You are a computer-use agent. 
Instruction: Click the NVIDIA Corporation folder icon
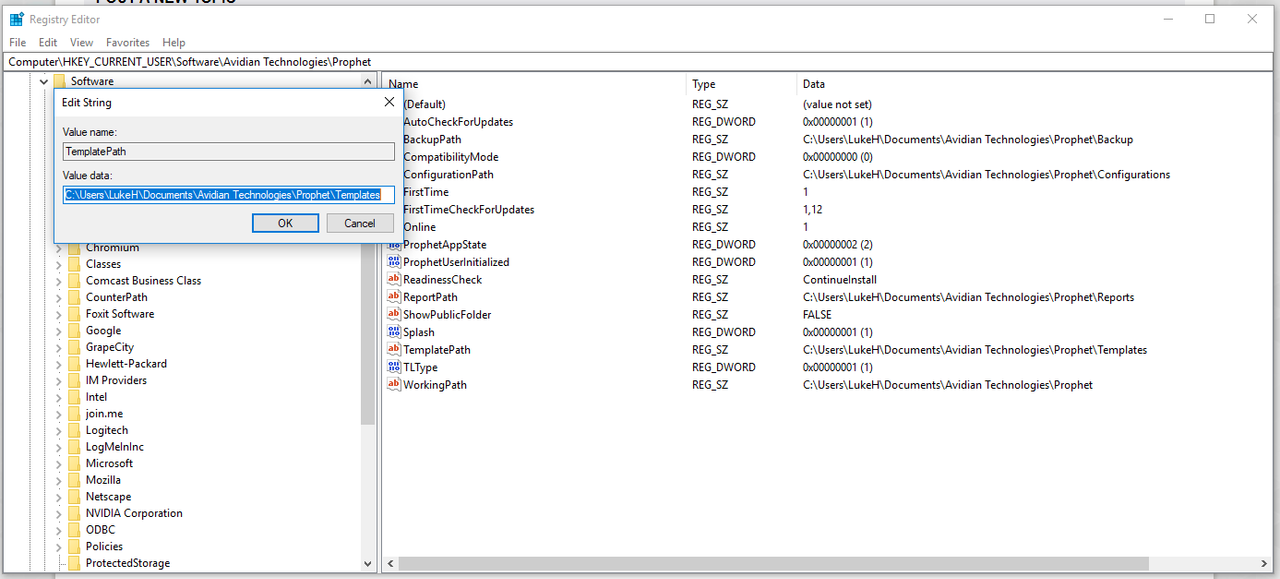(74, 513)
